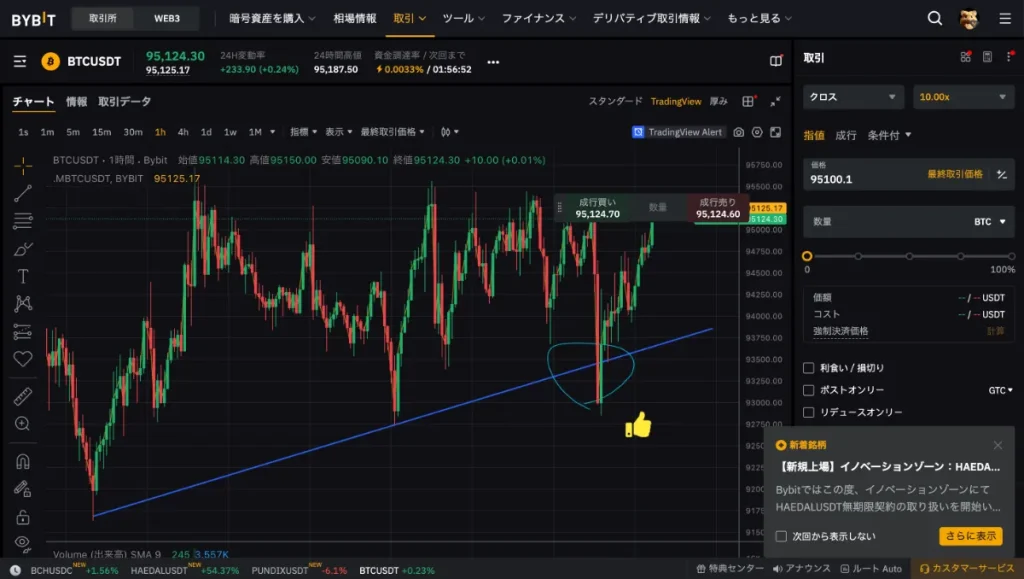Expand the 最終取引価格 chart price dropdown

(x=392, y=132)
